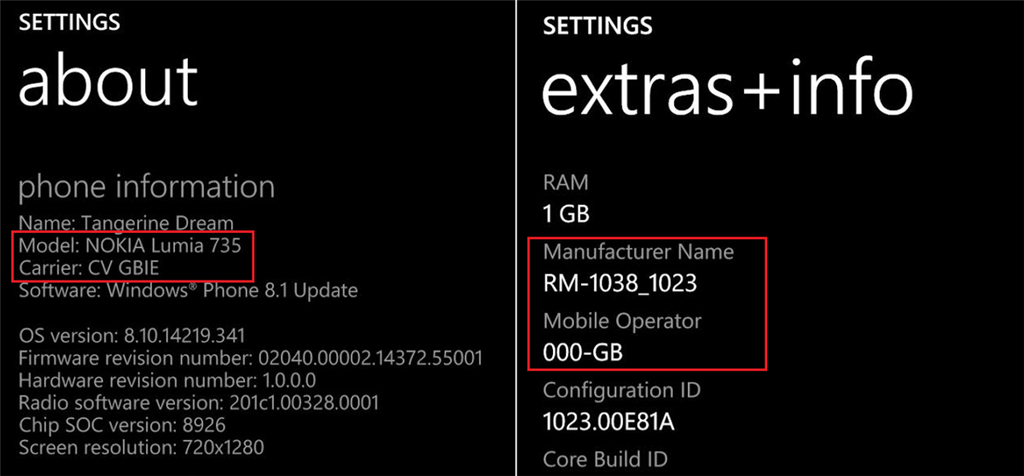Screen dimensions: 1024x476
Task: Click 'Screen resolution: 720x1280' line
Action: 141,447
